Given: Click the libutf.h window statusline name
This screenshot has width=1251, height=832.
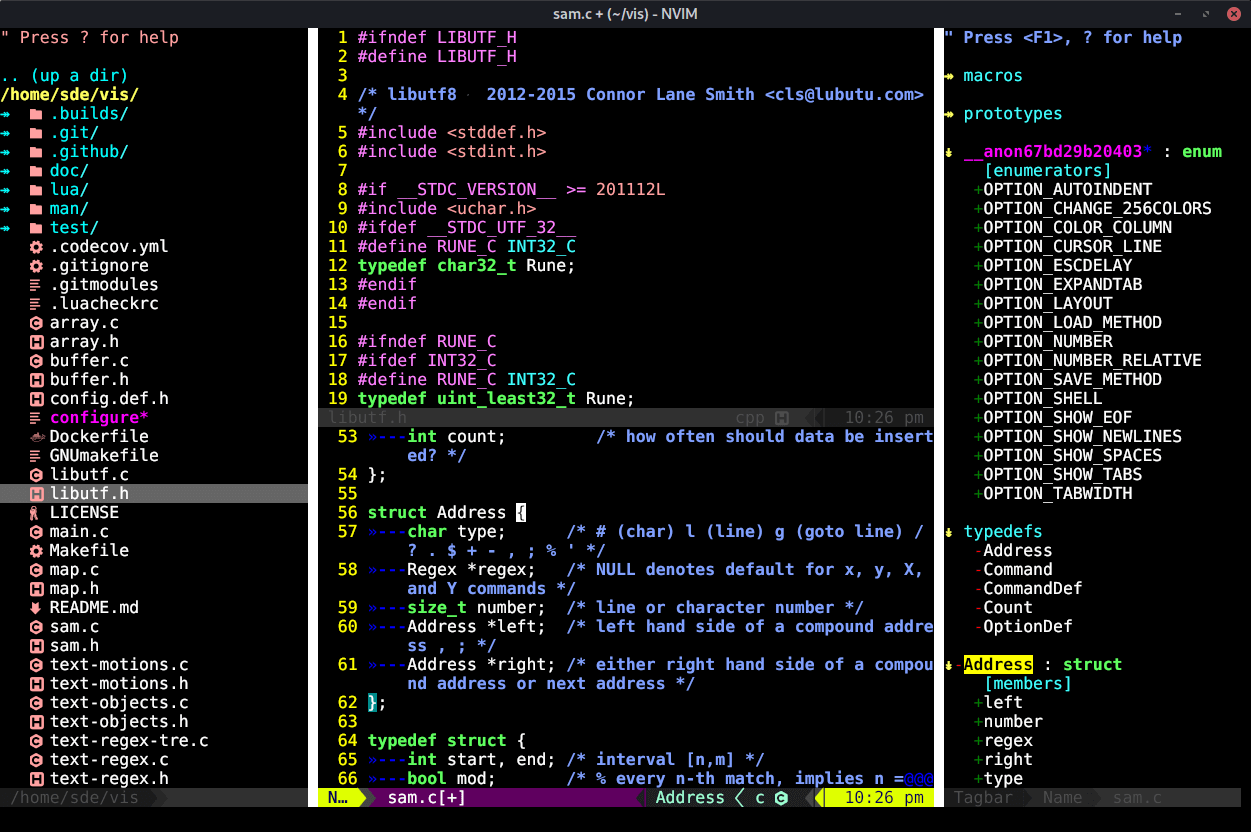Looking at the screenshot, I should (367, 418).
